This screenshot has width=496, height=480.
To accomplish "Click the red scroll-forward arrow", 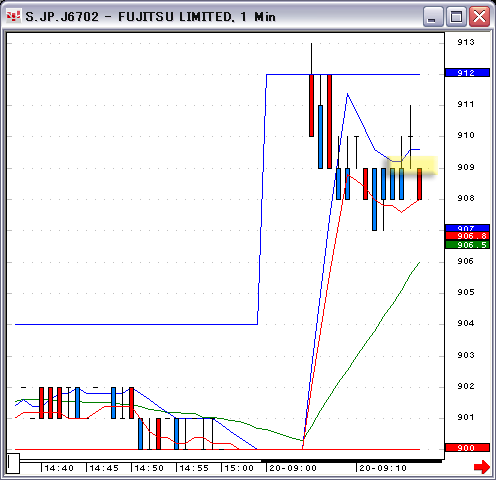I will [x=482, y=467].
